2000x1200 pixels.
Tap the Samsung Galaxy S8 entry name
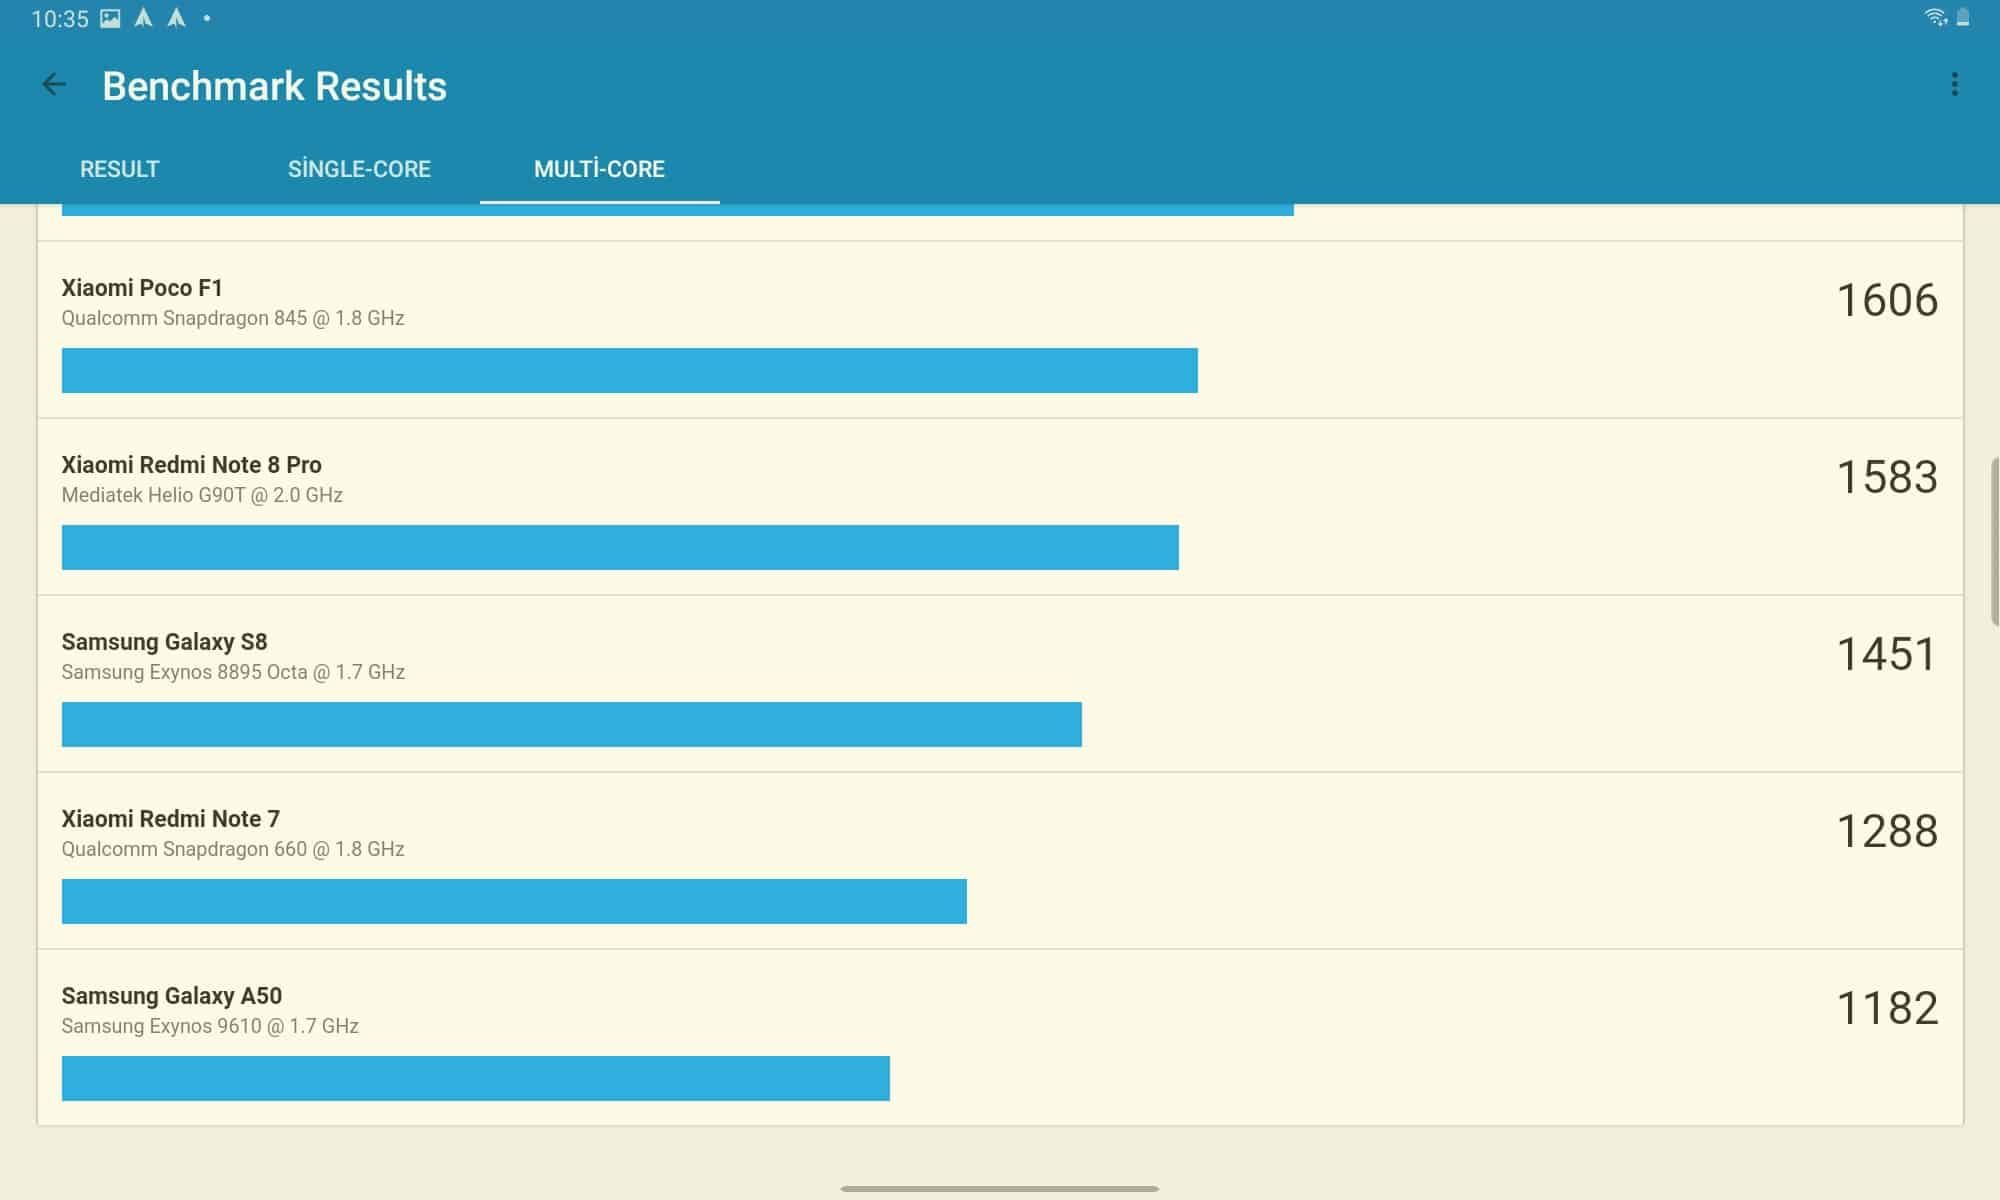tap(164, 642)
